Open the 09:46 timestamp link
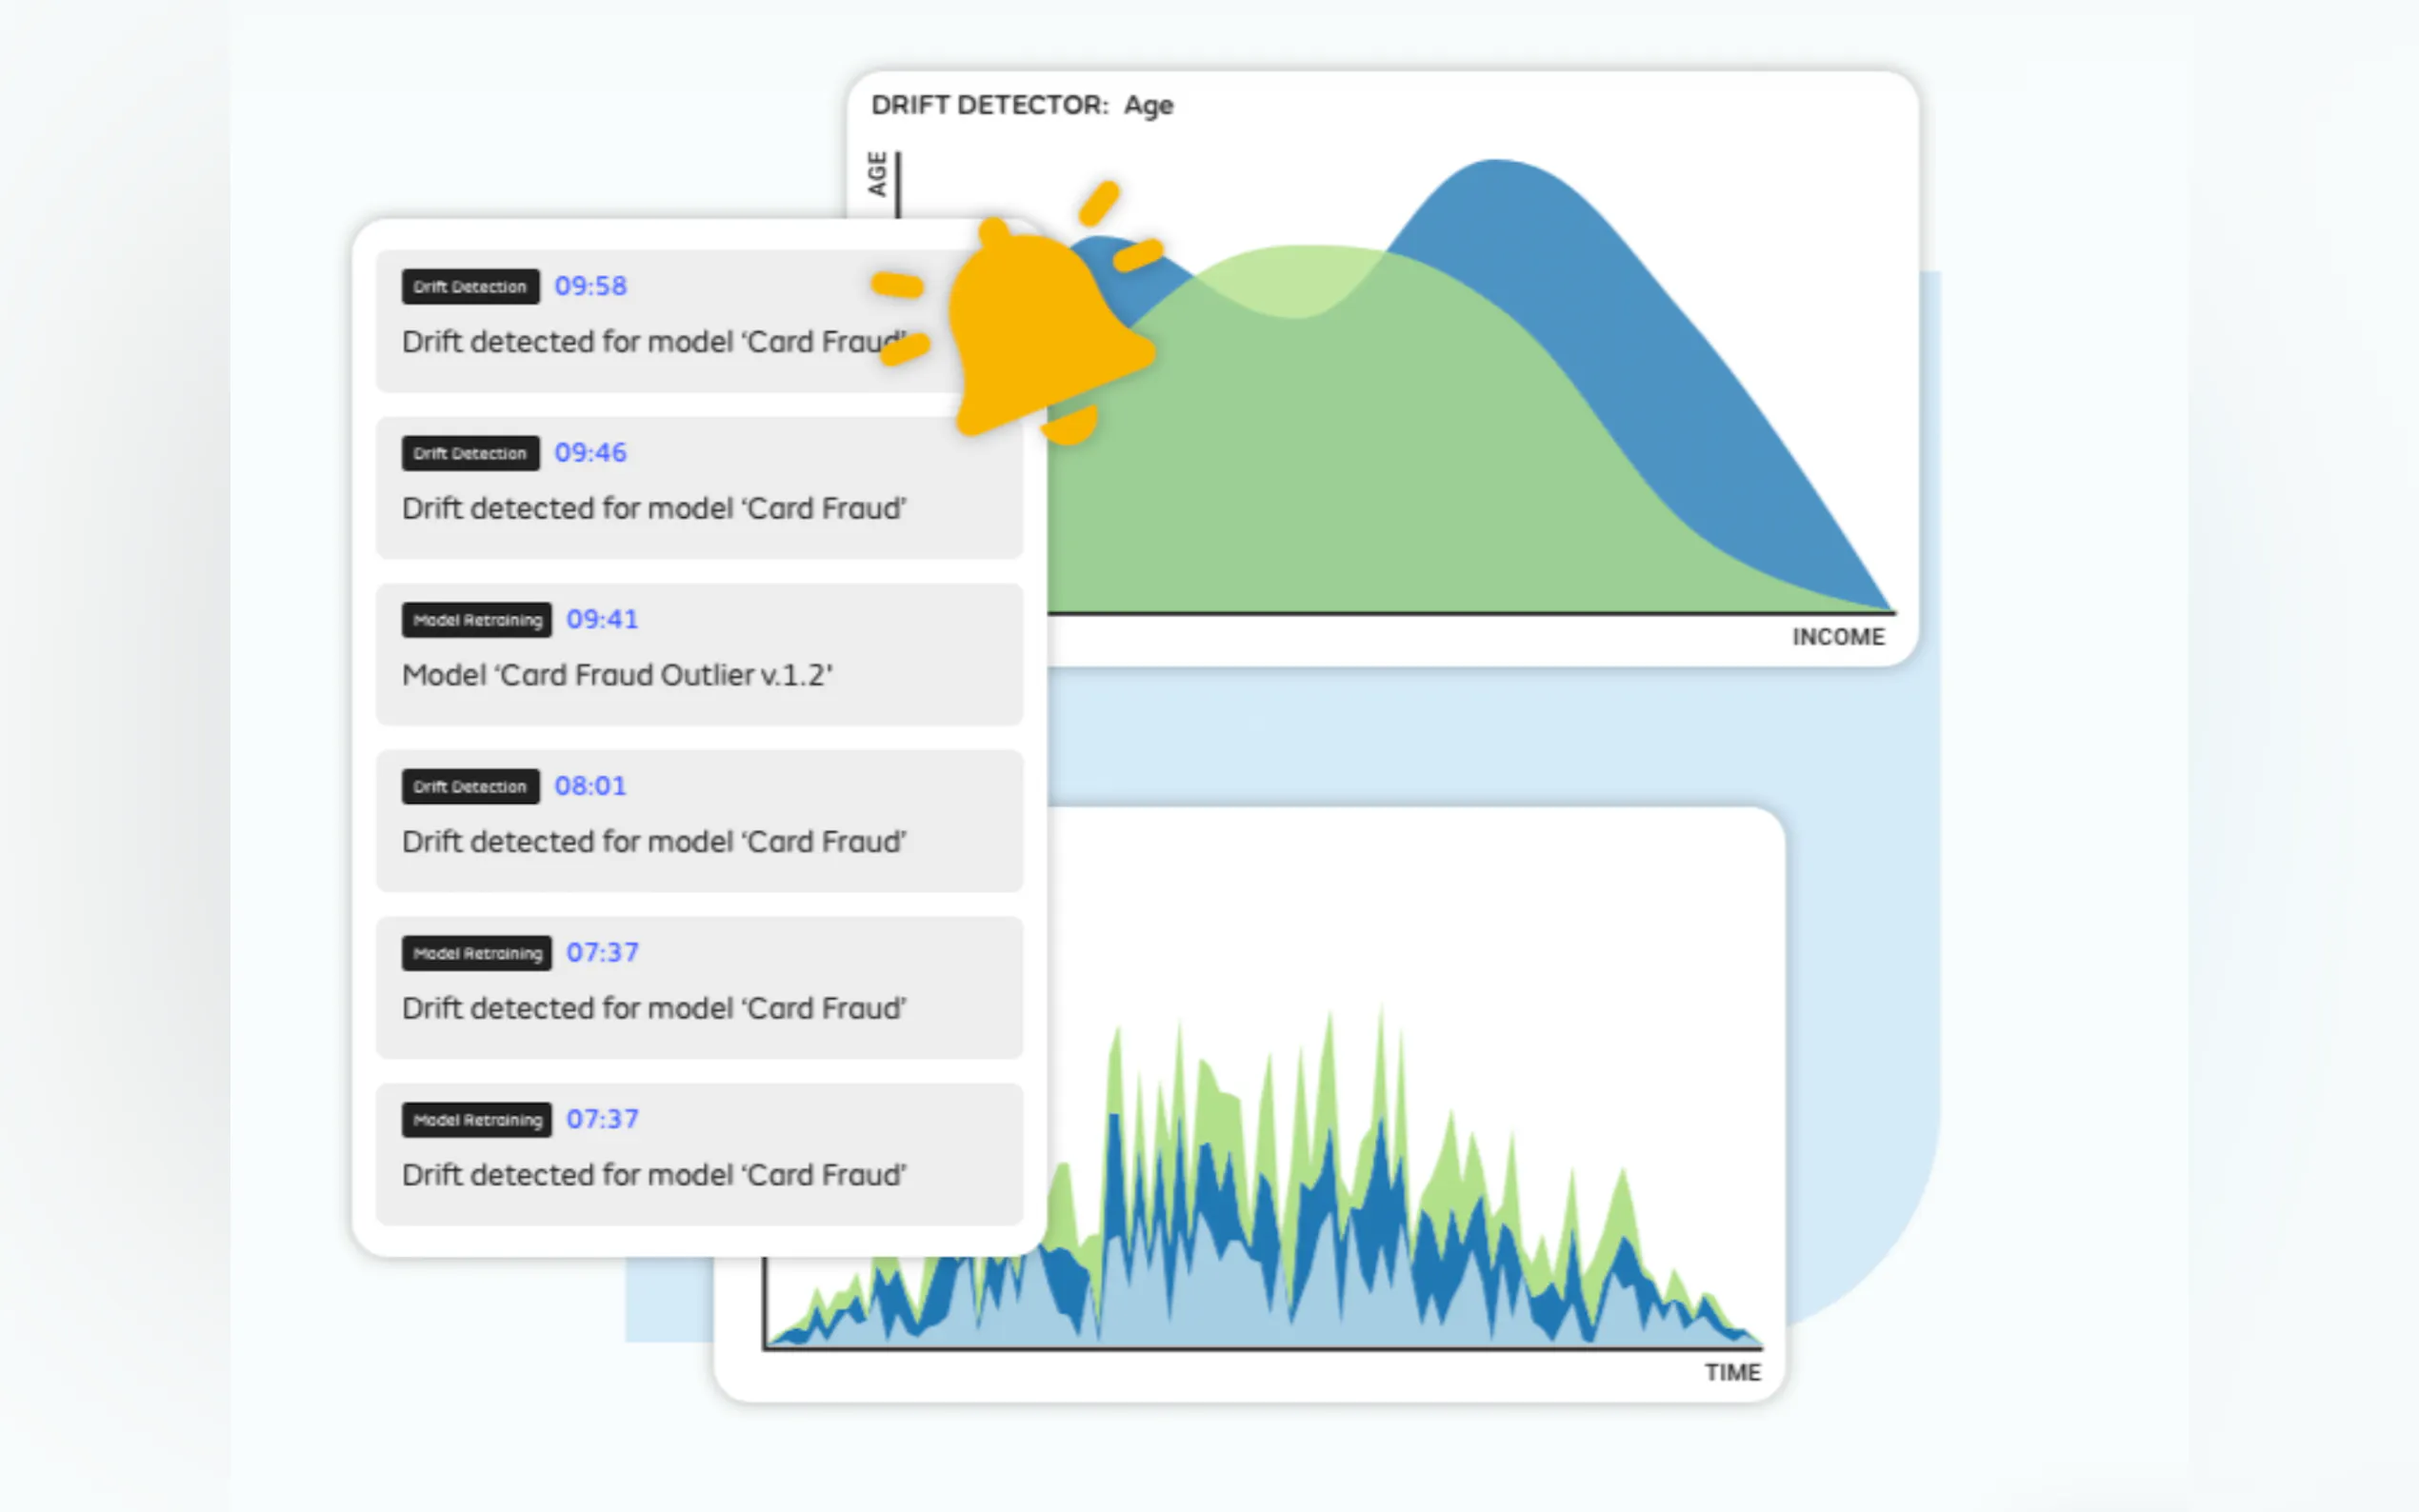Image resolution: width=2419 pixels, height=1512 pixels. [590, 453]
